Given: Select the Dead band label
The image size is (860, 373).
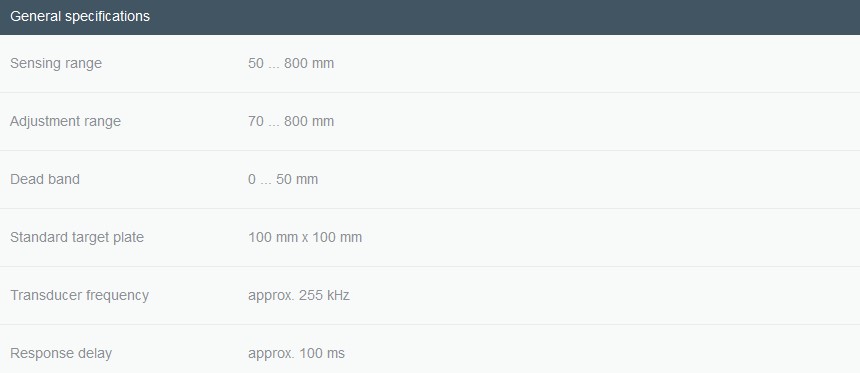Looking at the screenshot, I should point(45,179).
